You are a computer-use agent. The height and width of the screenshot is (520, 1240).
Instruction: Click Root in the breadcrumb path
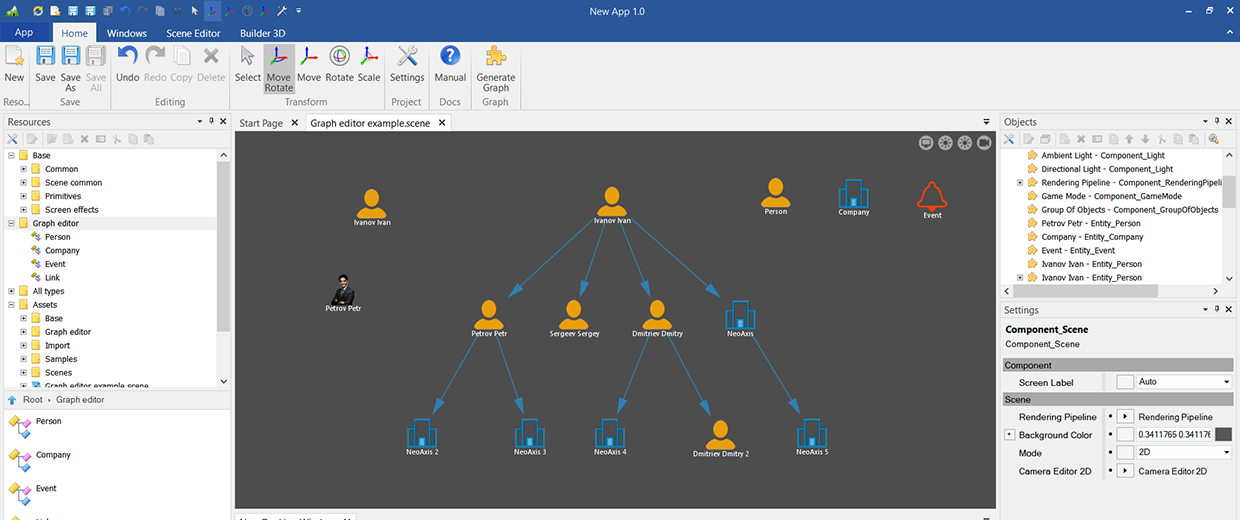coord(33,400)
